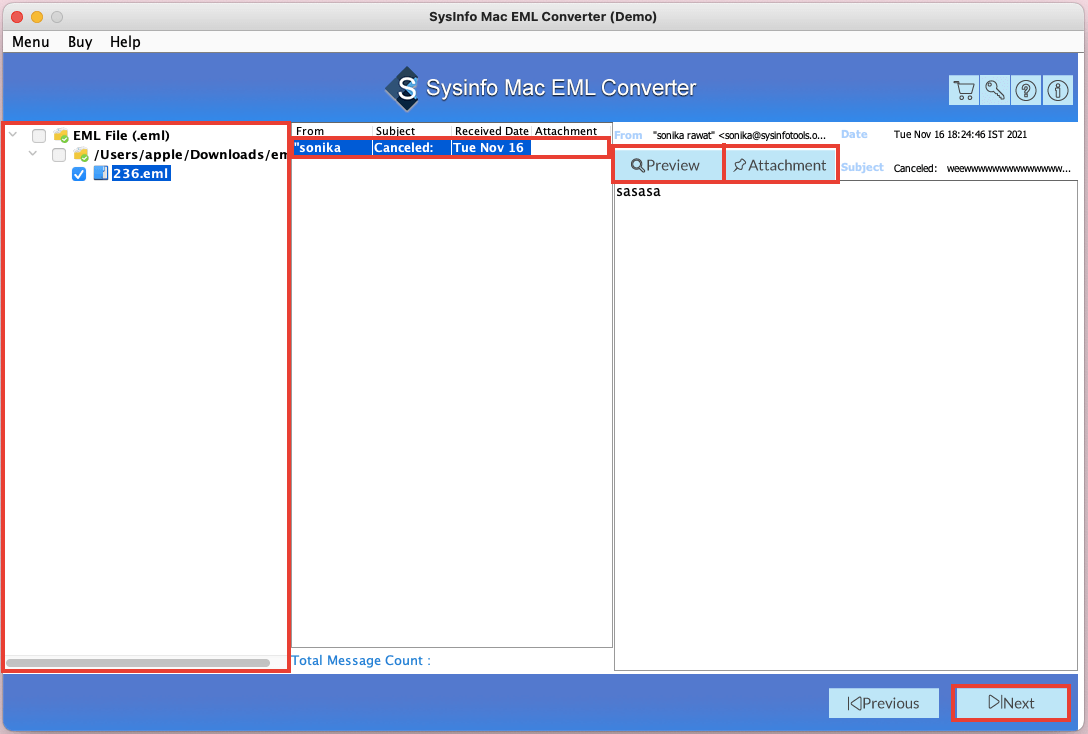
Task: Proceed with the Next button
Action: point(1010,703)
